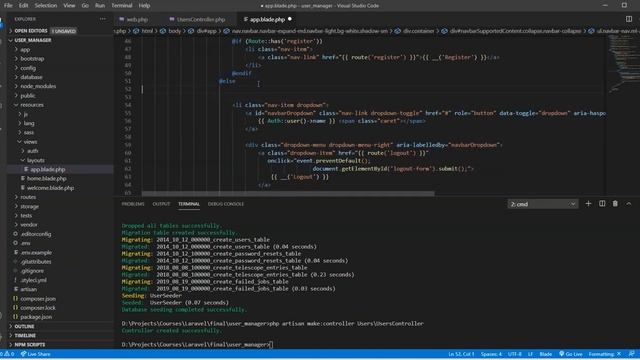This screenshot has width=640, height=360.
Task: Change end of line LF setting
Action: click(530, 354)
